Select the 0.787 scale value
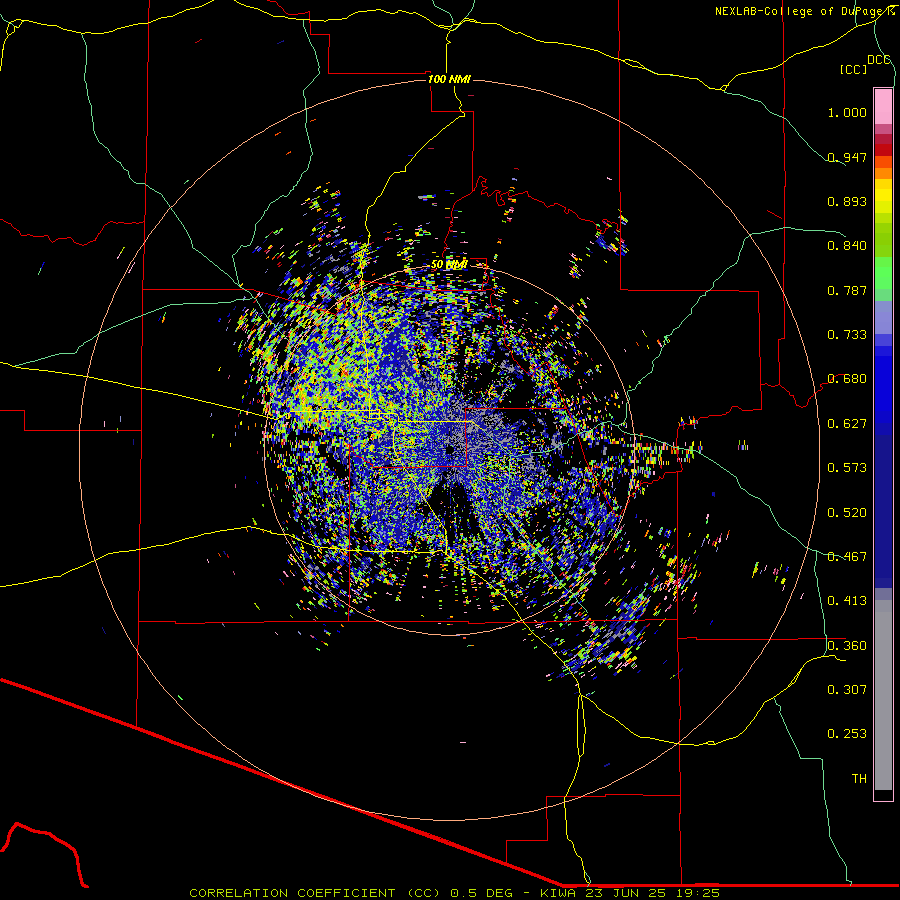This screenshot has height=900, width=900. click(847, 290)
